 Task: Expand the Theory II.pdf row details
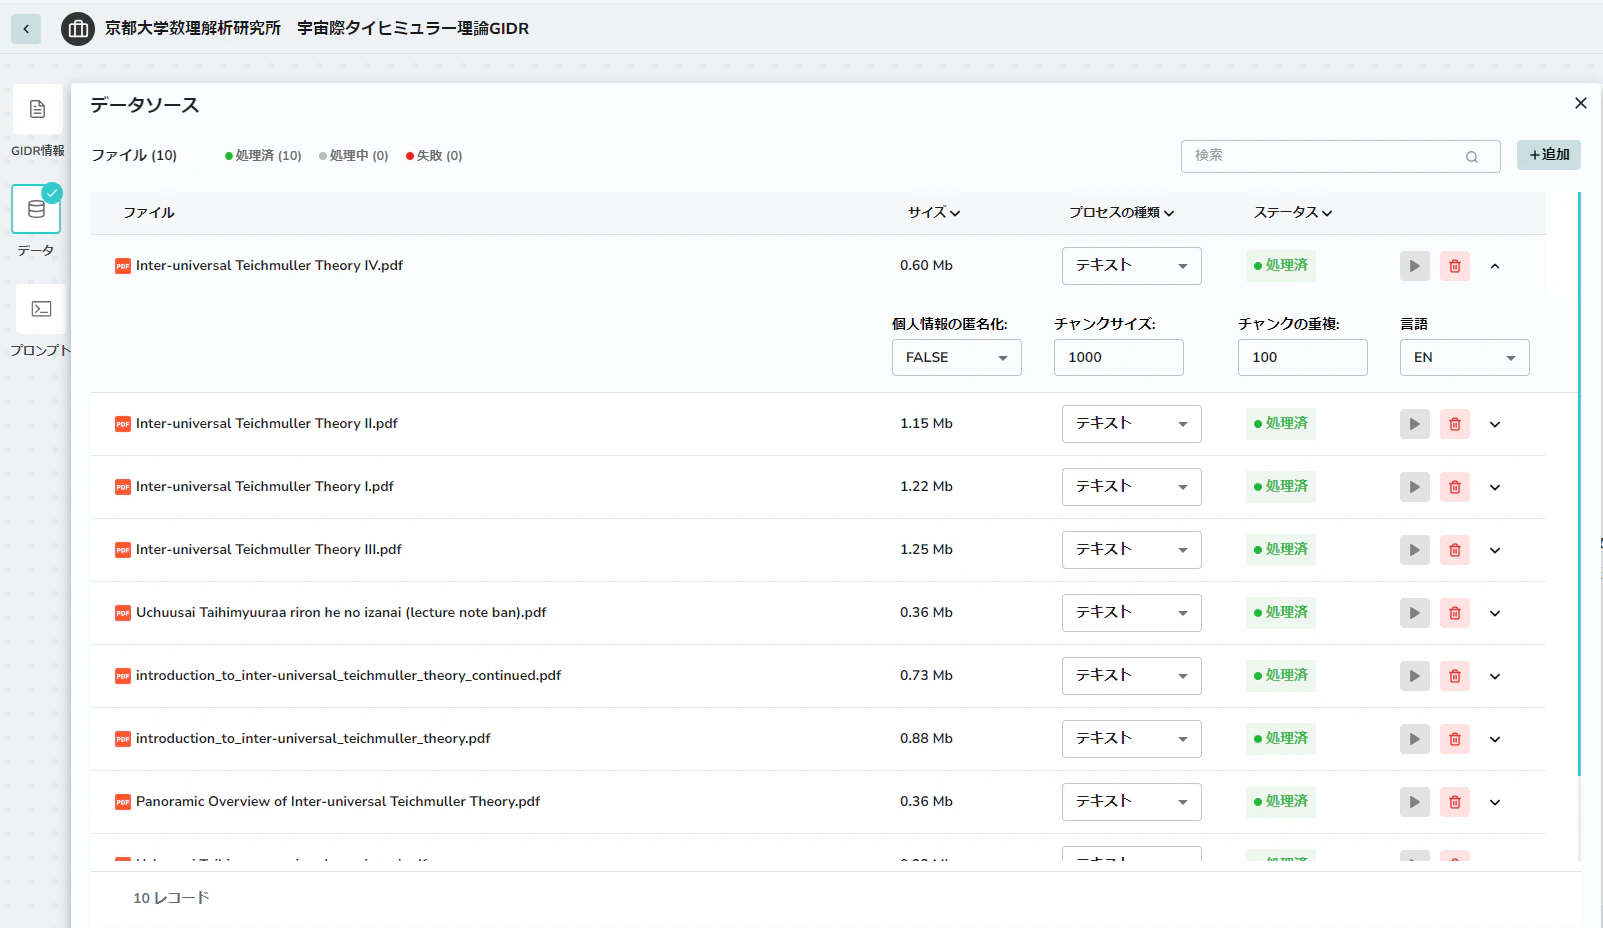(x=1495, y=424)
